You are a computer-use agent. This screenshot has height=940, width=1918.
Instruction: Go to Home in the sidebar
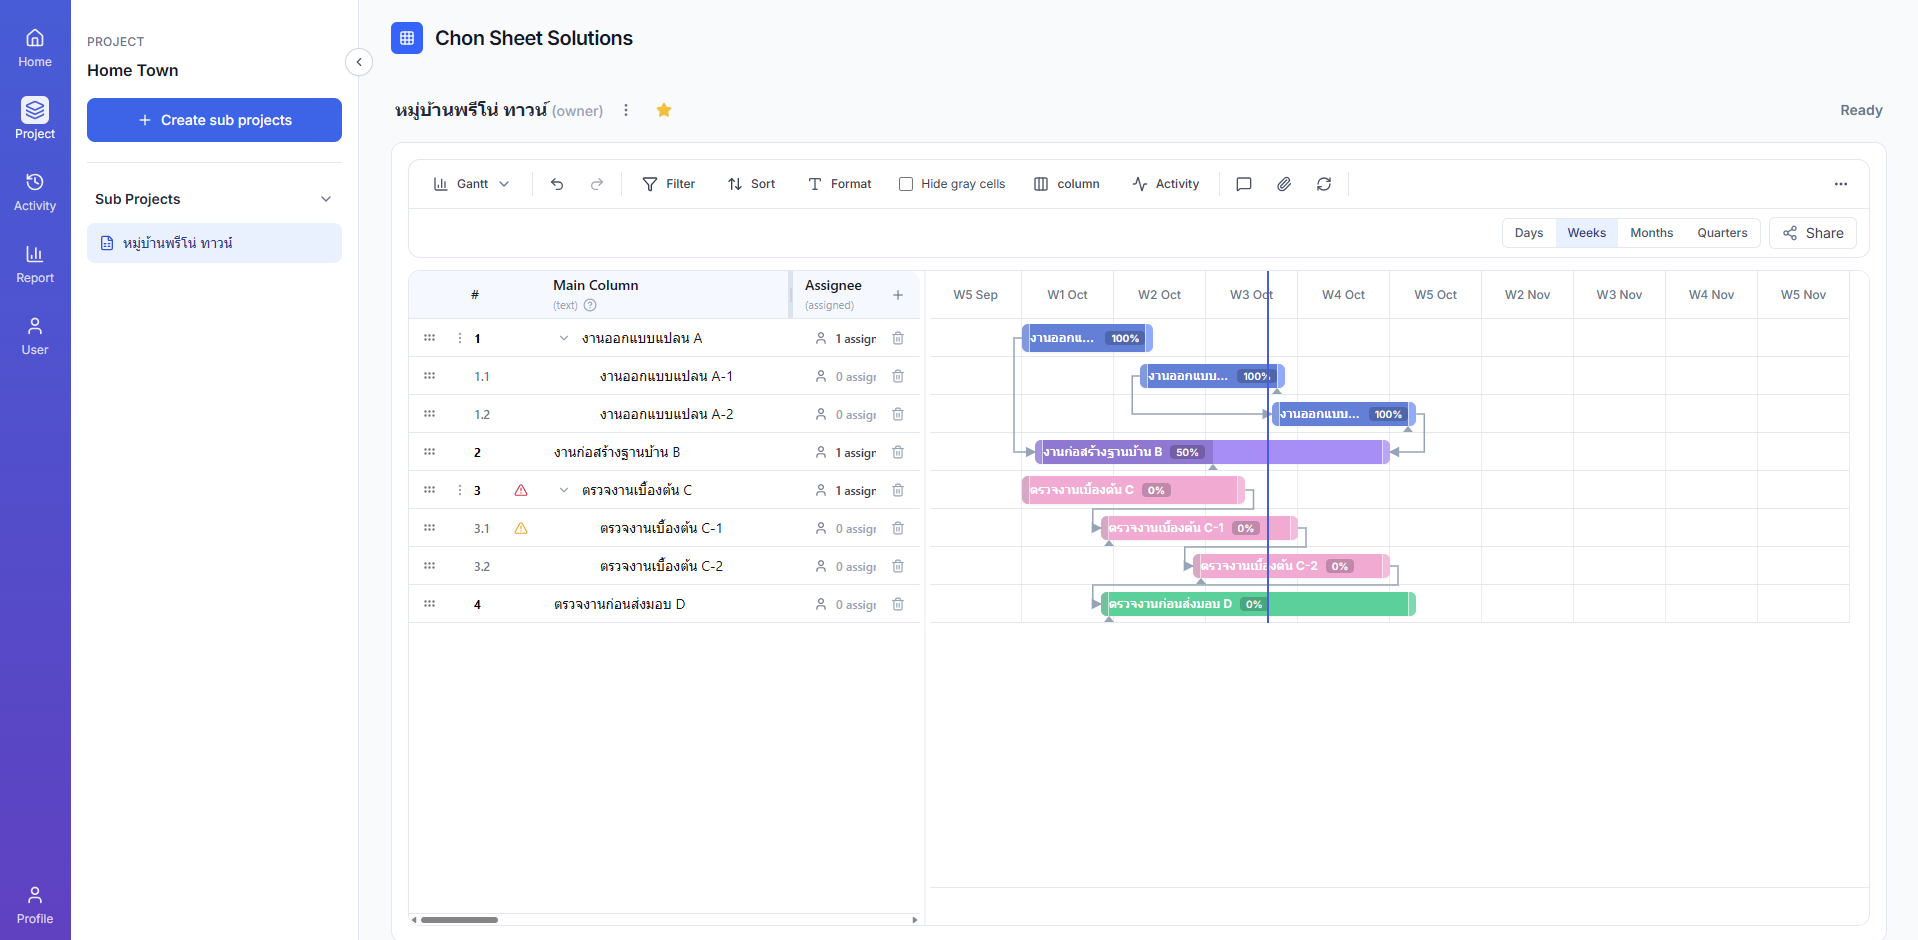pyautogui.click(x=35, y=48)
